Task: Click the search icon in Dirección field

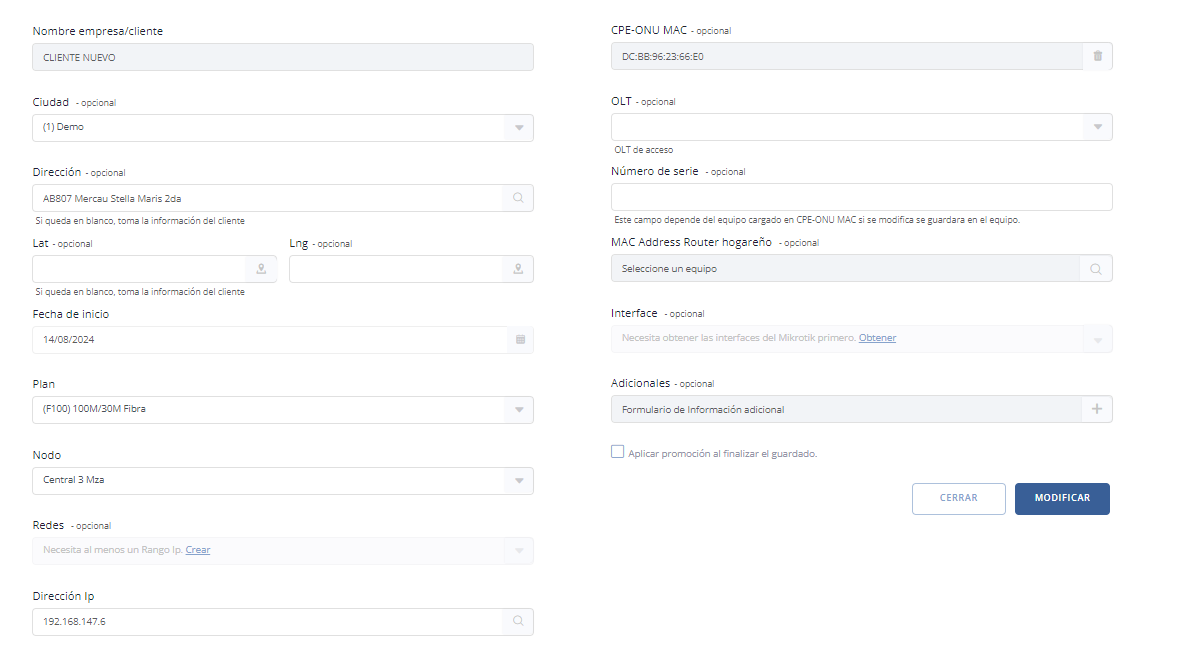Action: tap(518, 198)
